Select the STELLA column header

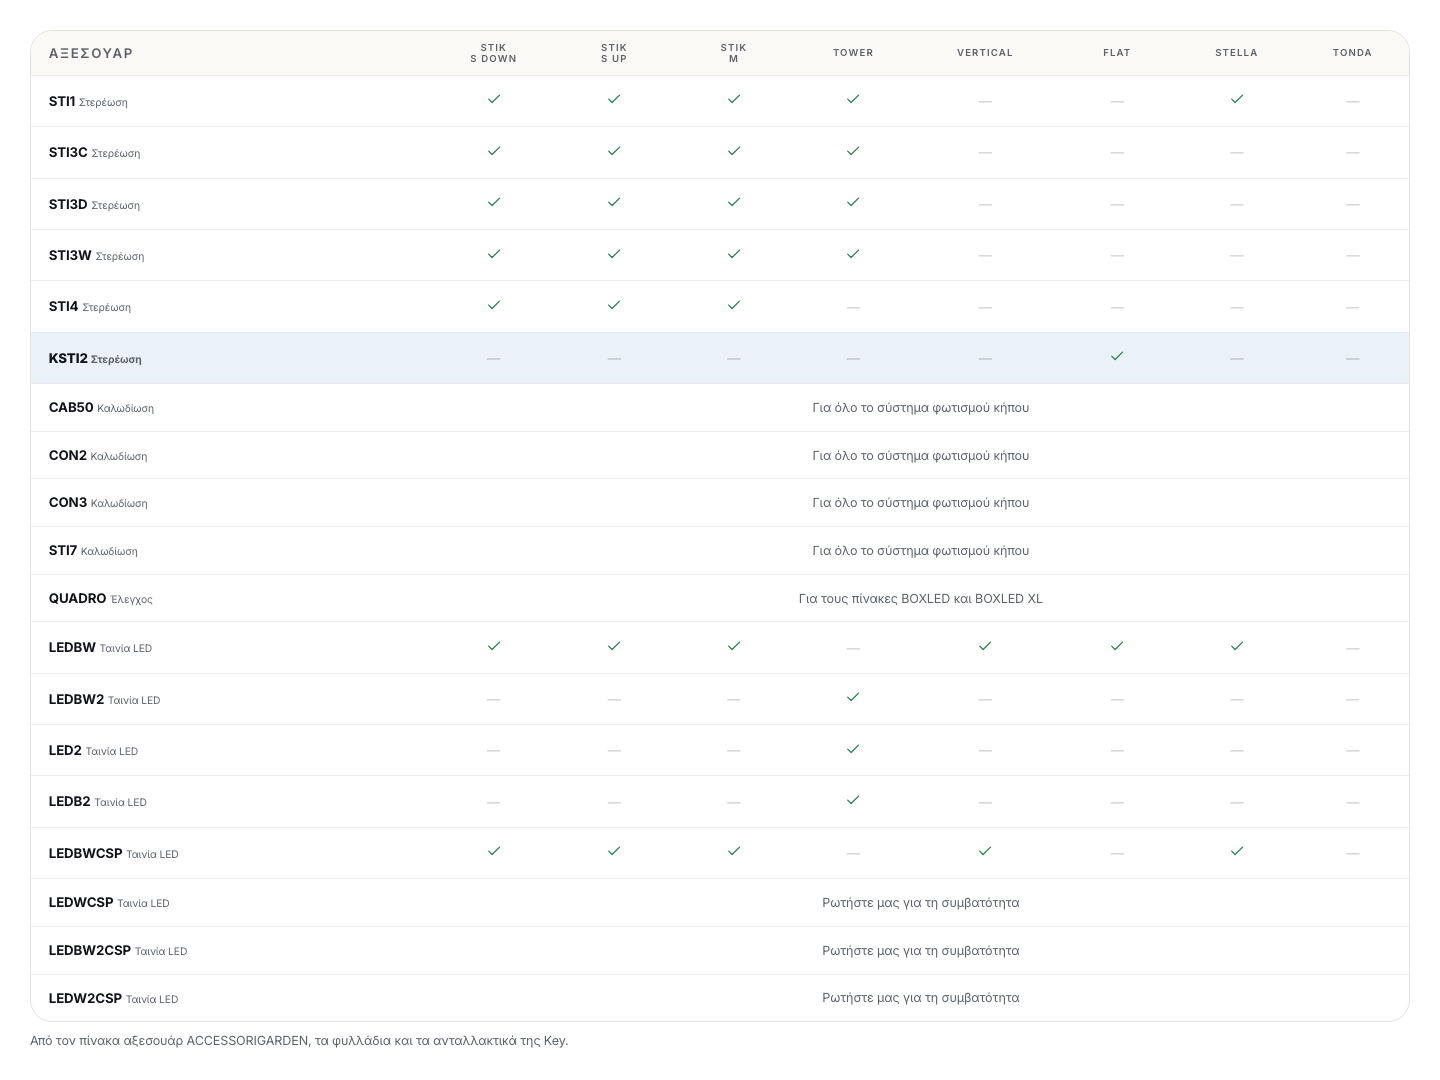pyautogui.click(x=1237, y=53)
